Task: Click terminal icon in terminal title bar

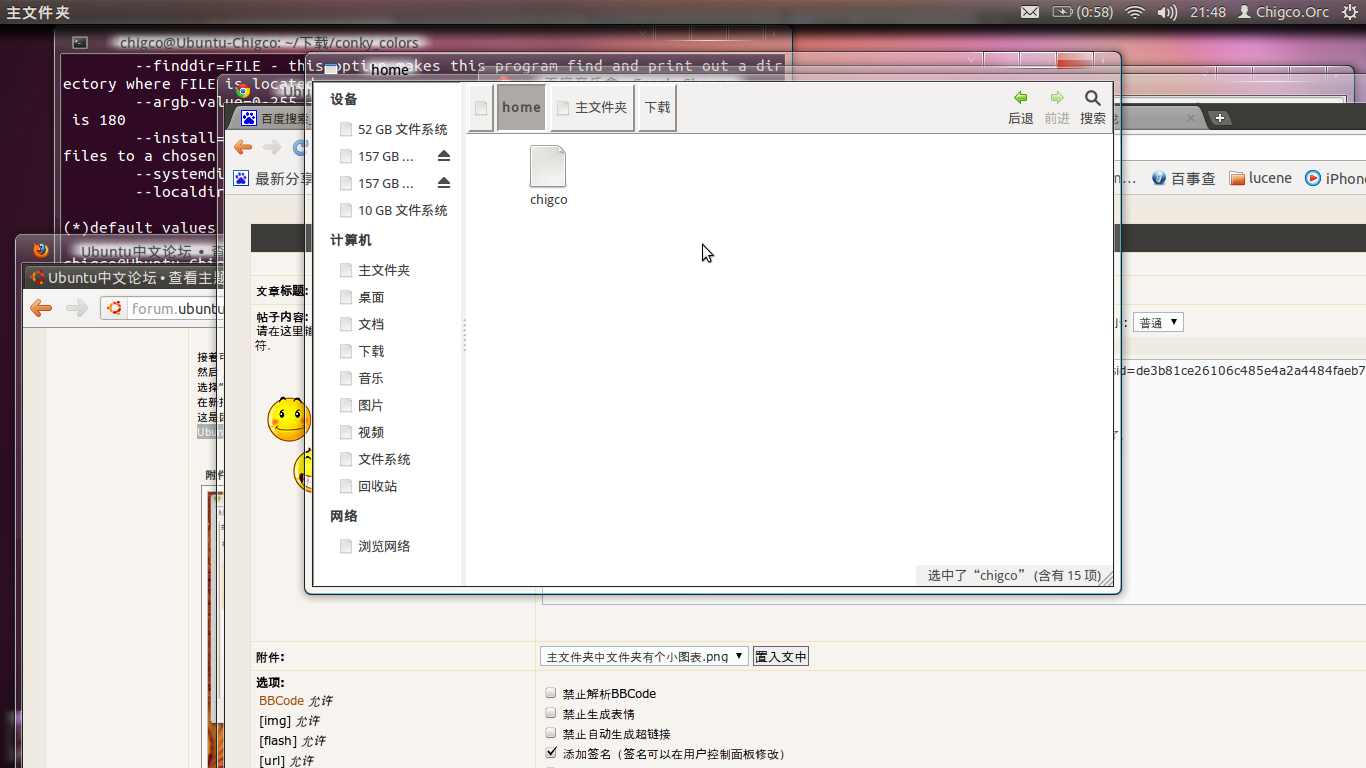Action: [x=80, y=42]
